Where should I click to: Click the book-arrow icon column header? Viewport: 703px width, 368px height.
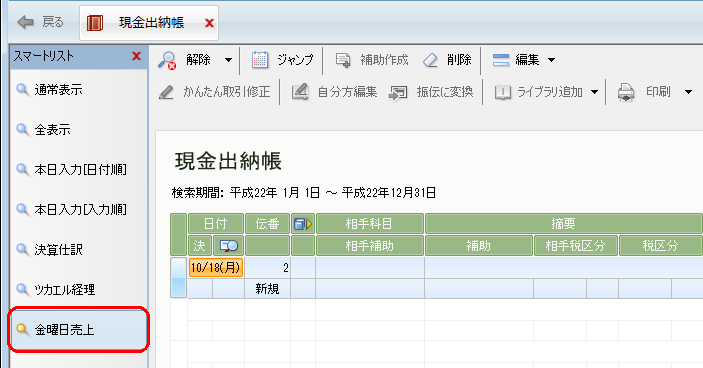(303, 224)
